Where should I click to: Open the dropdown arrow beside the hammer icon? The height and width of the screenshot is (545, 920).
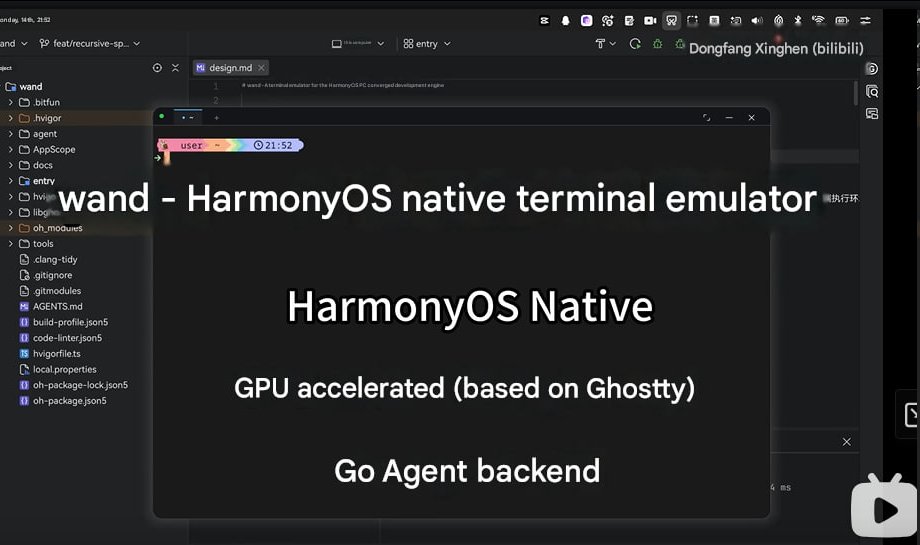613,43
